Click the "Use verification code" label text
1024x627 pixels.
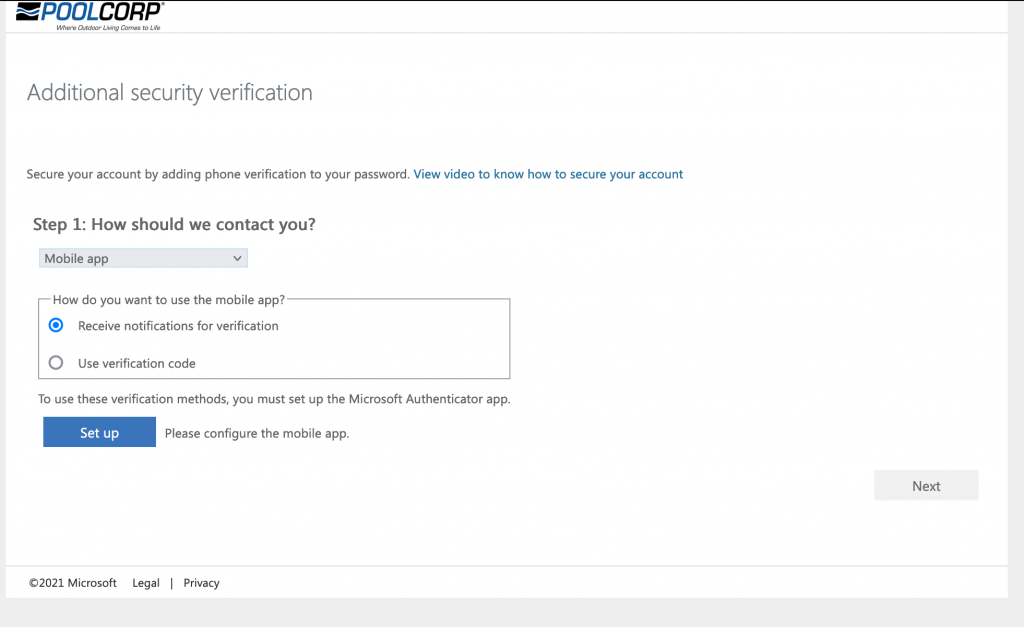(136, 364)
